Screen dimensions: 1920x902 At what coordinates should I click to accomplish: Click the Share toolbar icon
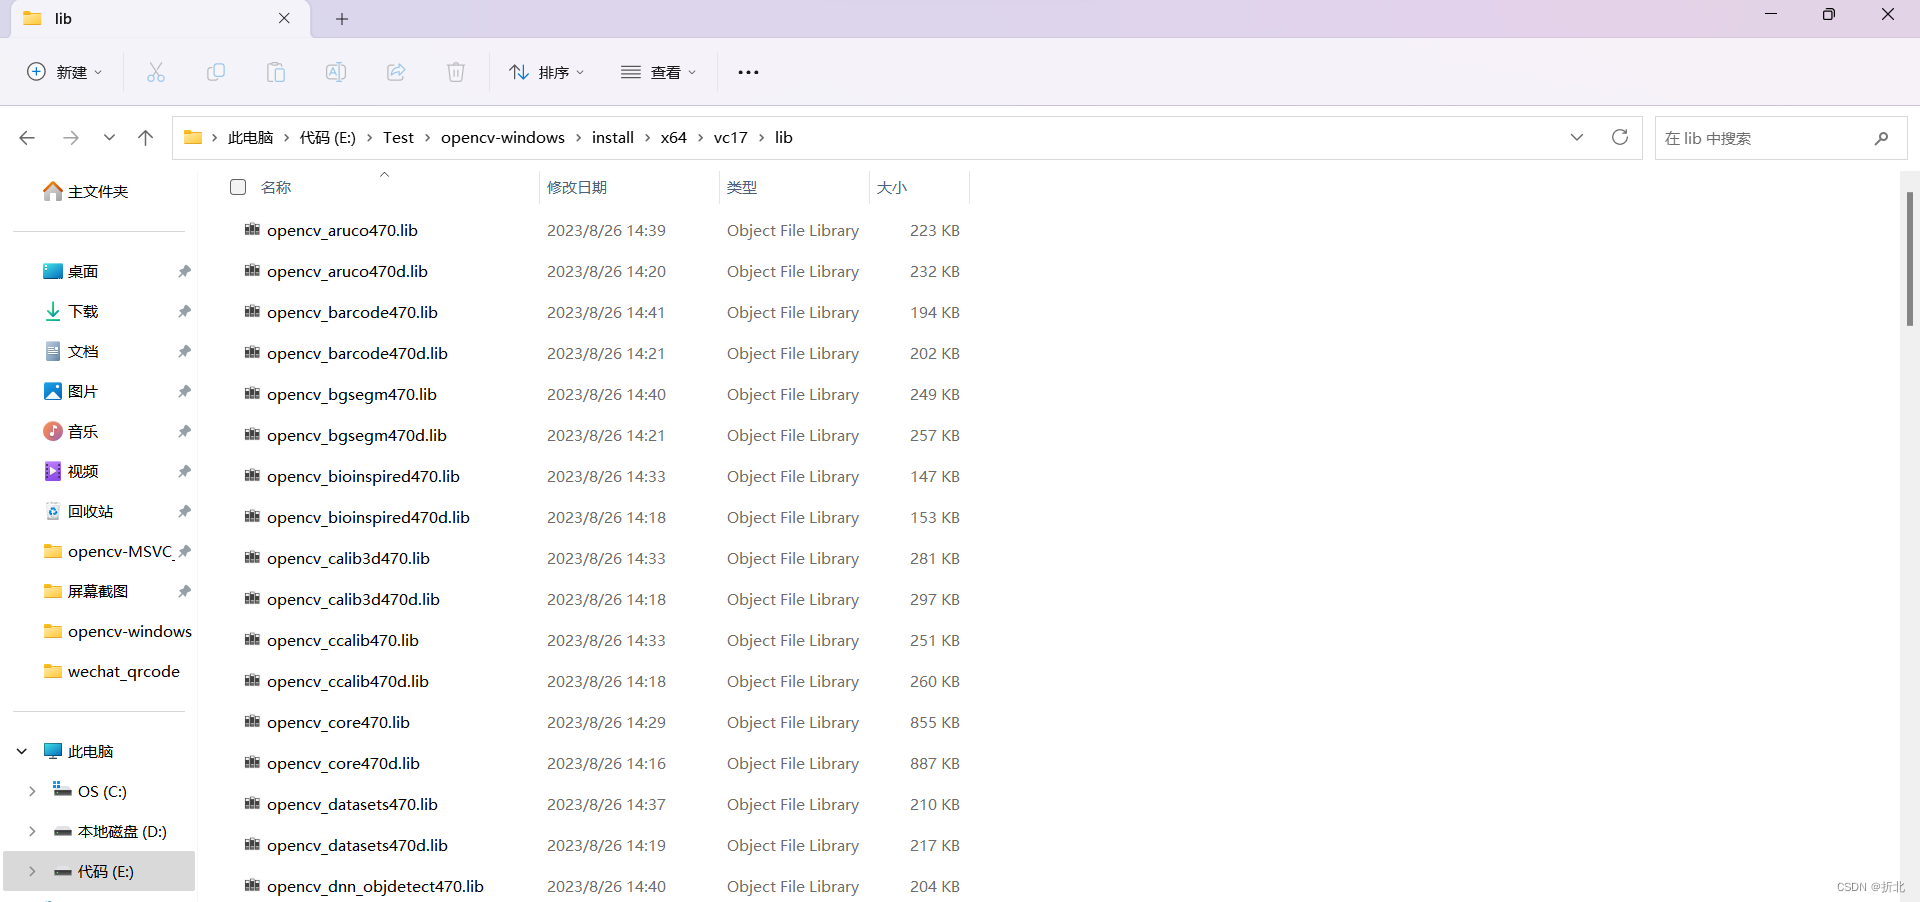(396, 72)
